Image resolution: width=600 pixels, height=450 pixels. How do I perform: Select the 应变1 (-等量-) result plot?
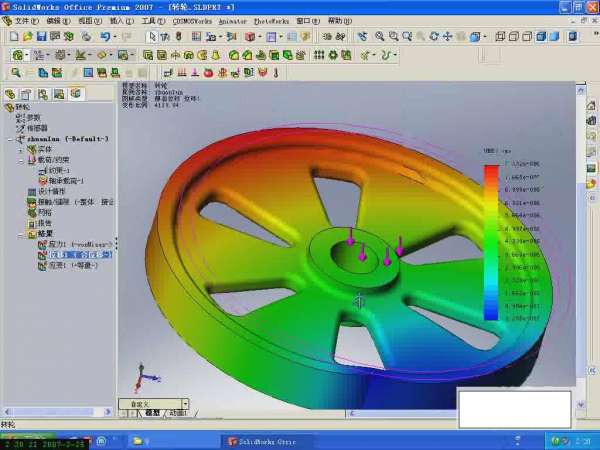coord(68,266)
